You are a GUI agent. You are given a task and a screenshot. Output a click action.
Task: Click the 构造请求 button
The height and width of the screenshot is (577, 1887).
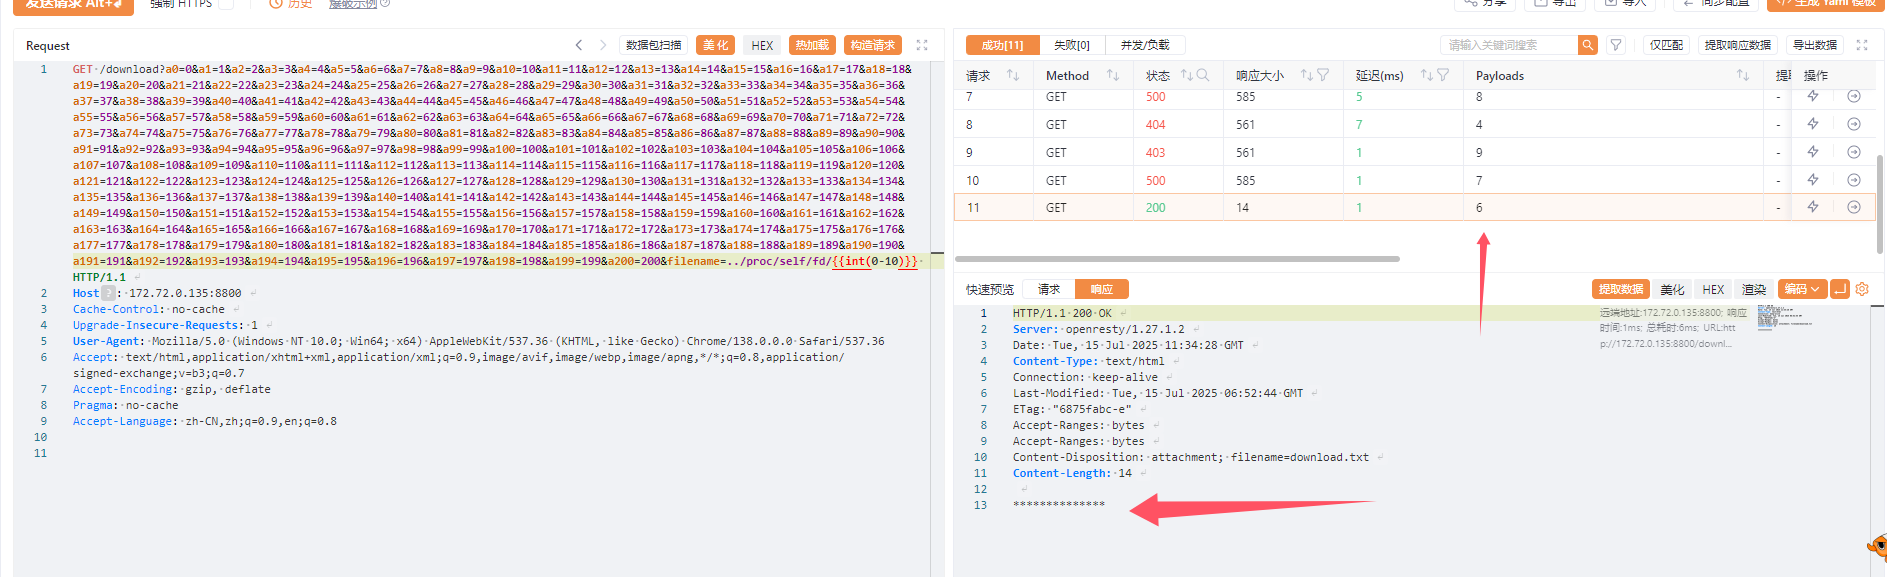coord(872,45)
